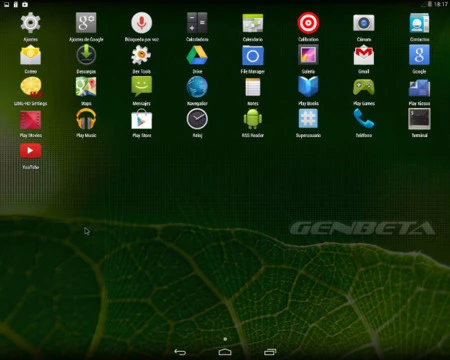Select the page indicator dot
The height and width of the screenshot is (360, 450).
pyautogui.click(x=225, y=339)
